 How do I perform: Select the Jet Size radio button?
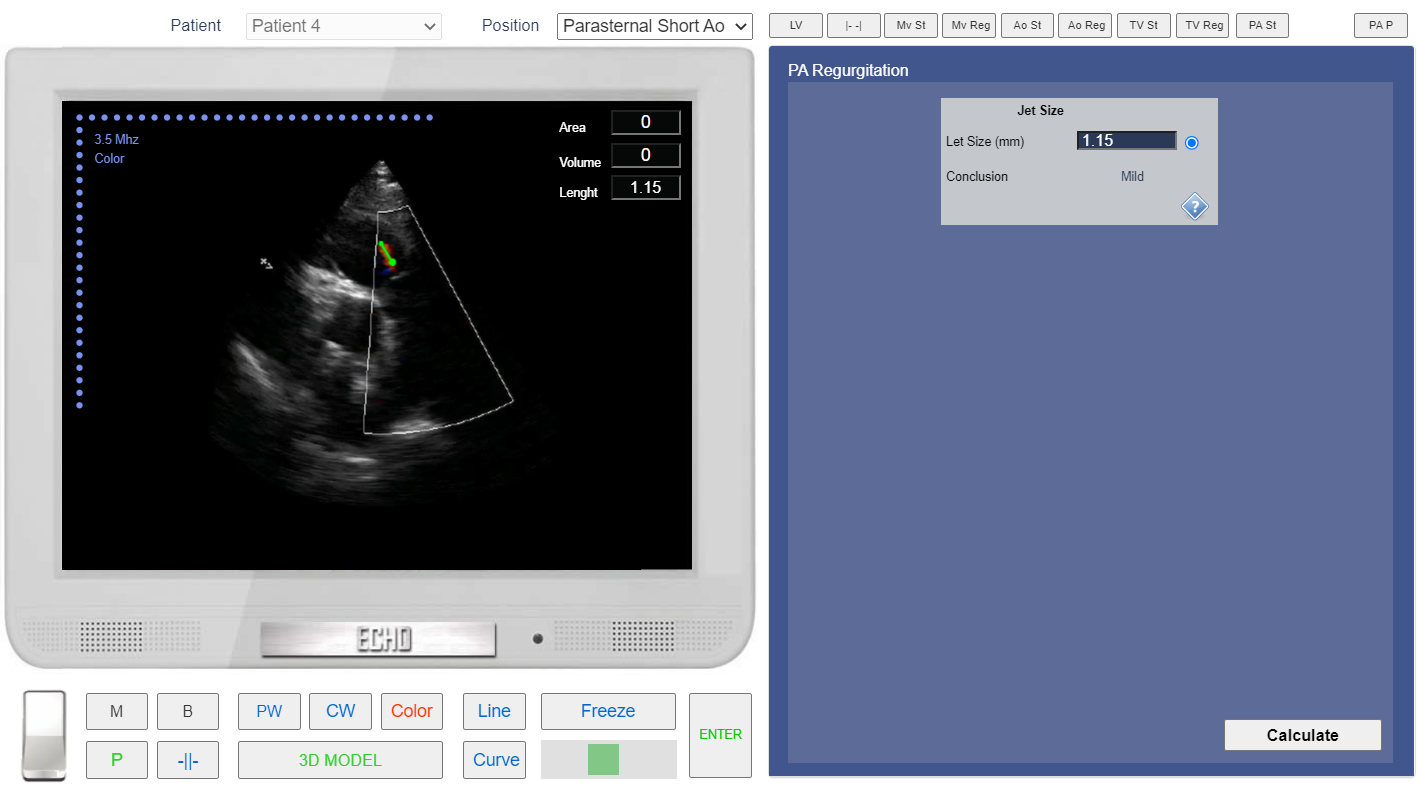[x=1191, y=143]
